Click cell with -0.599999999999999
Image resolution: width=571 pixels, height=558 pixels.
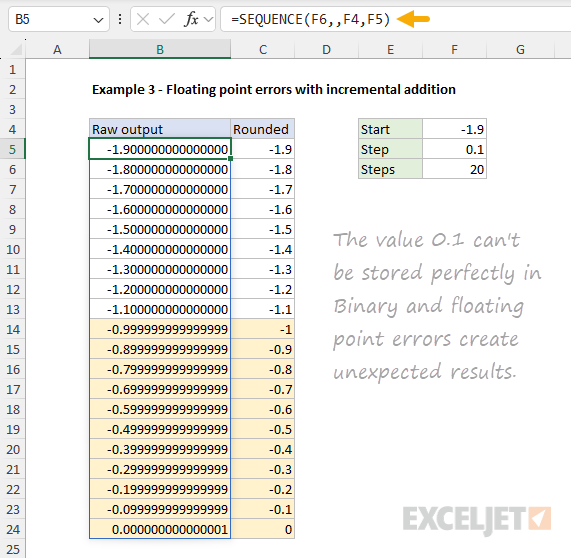160,409
